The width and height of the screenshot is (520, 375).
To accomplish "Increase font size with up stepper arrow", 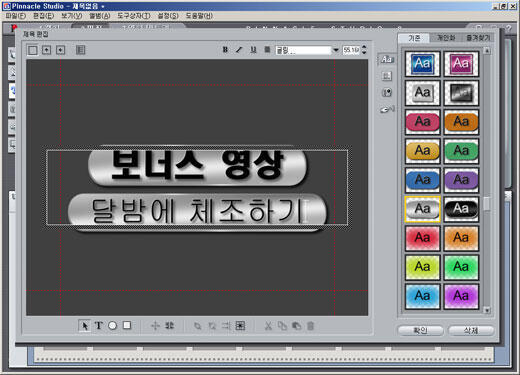I will click(364, 47).
